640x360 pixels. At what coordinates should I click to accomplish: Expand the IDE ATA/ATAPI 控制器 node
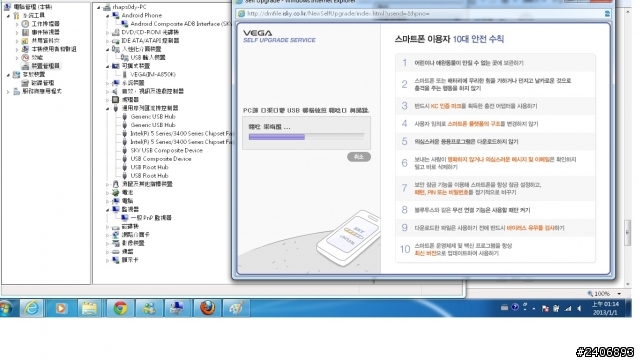(x=108, y=41)
